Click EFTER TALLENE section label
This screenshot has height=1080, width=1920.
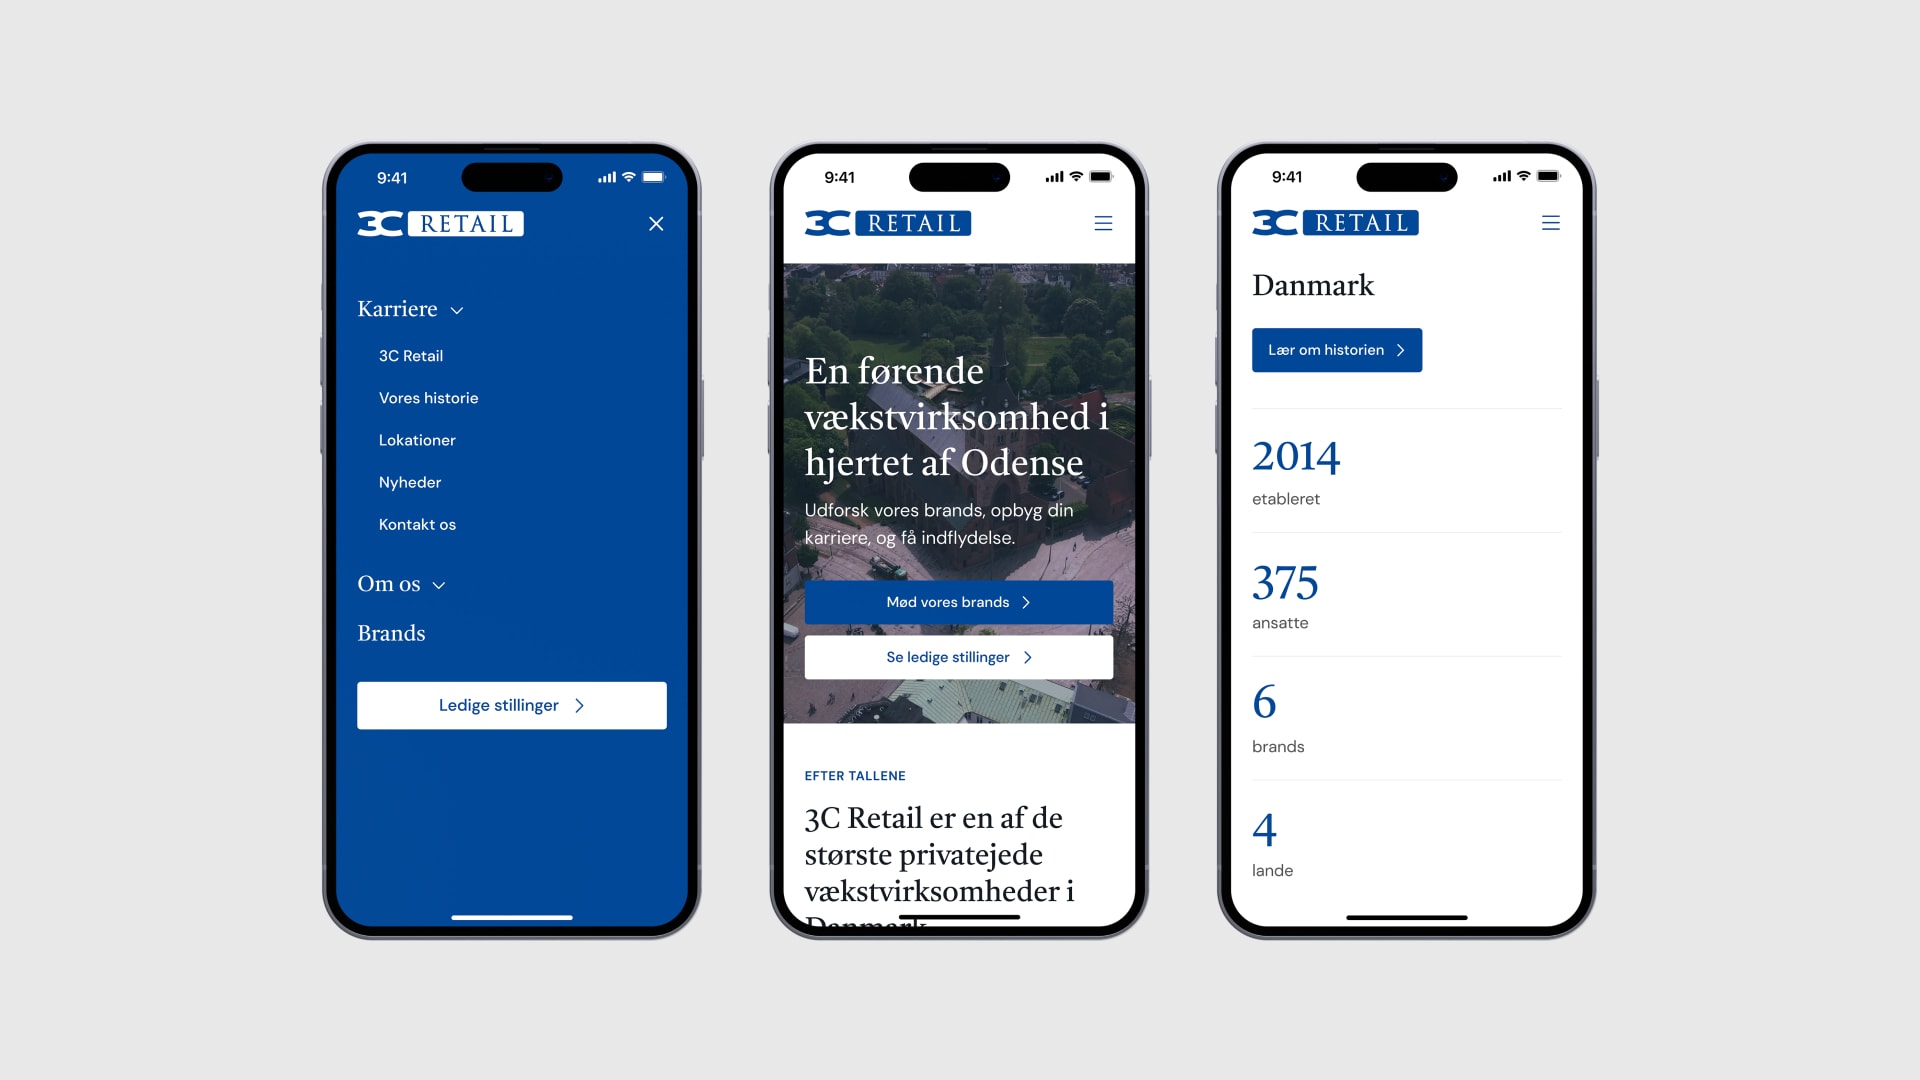pos(855,775)
